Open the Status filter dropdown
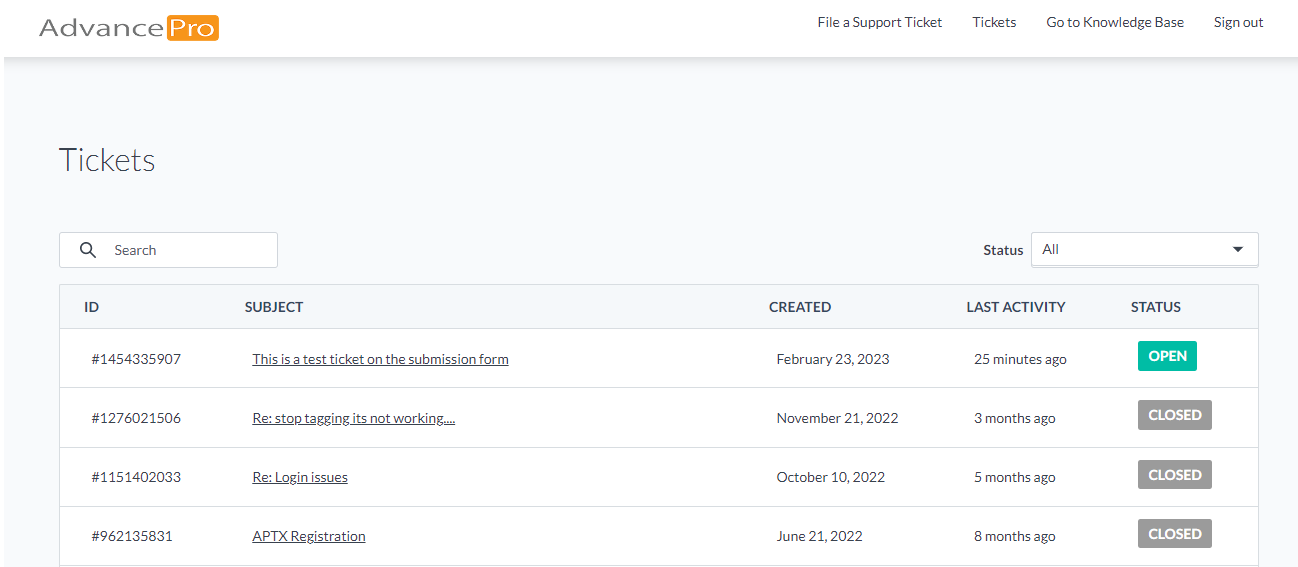The image size is (1298, 567). click(1144, 250)
